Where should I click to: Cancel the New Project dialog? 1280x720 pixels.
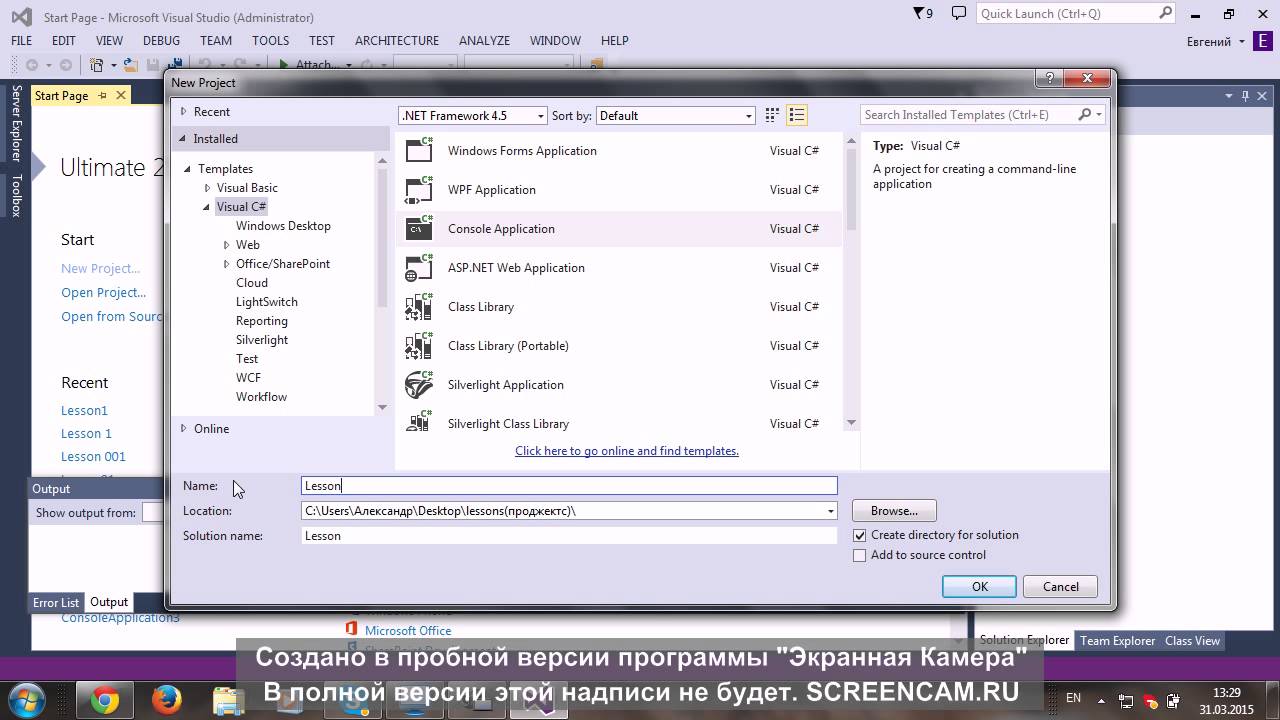[1061, 587]
